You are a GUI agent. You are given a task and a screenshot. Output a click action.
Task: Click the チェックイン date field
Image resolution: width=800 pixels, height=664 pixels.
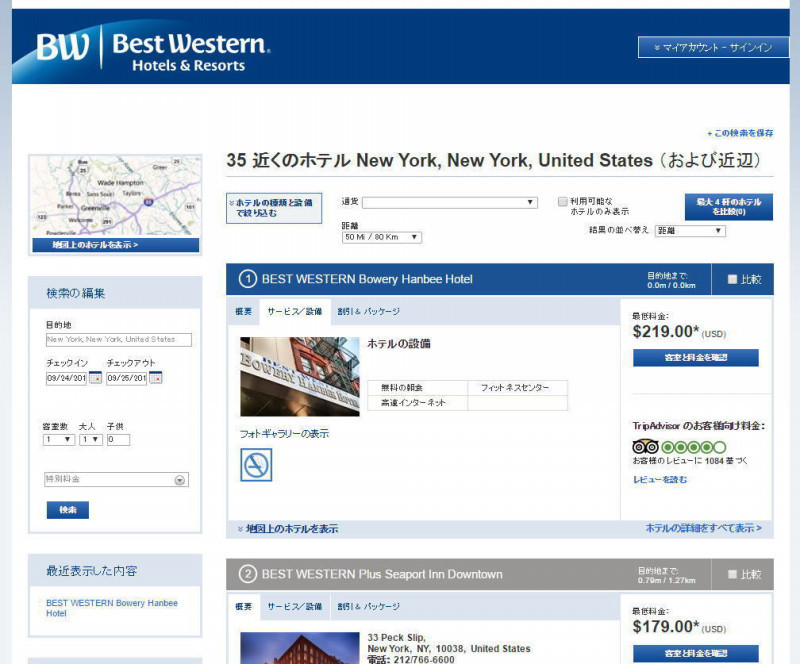(x=66, y=378)
